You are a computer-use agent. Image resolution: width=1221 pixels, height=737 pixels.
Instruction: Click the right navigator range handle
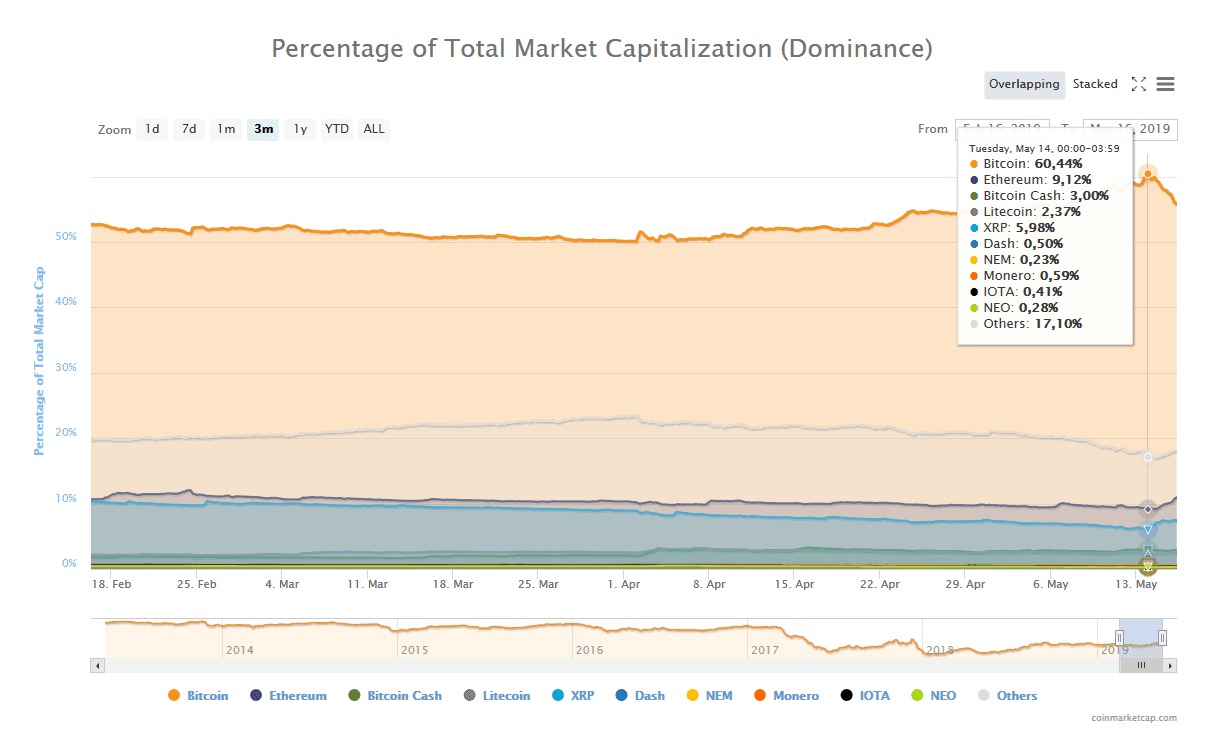tap(1162, 638)
